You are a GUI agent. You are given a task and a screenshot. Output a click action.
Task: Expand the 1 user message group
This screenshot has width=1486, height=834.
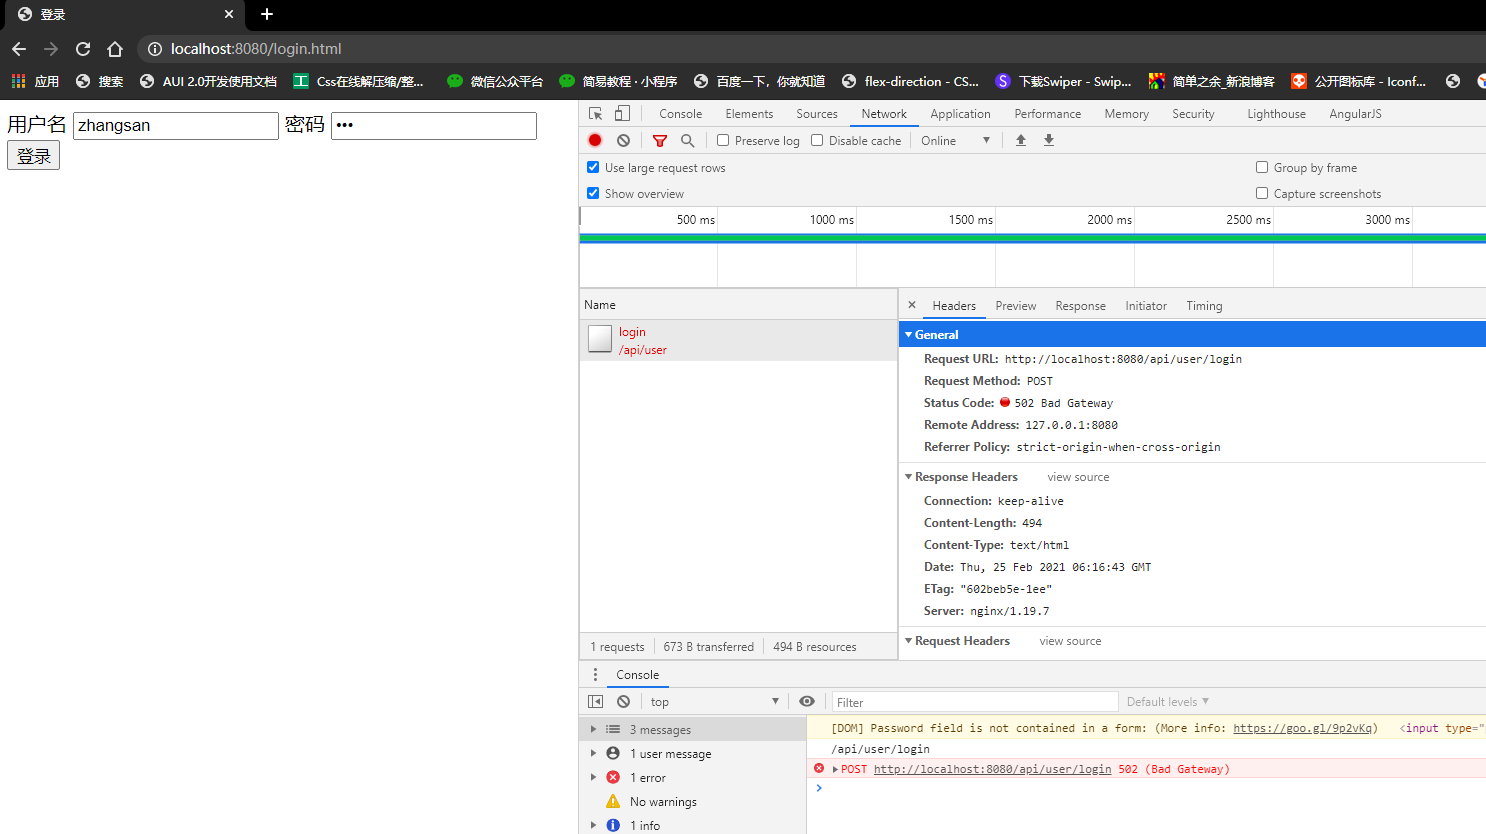coord(593,754)
